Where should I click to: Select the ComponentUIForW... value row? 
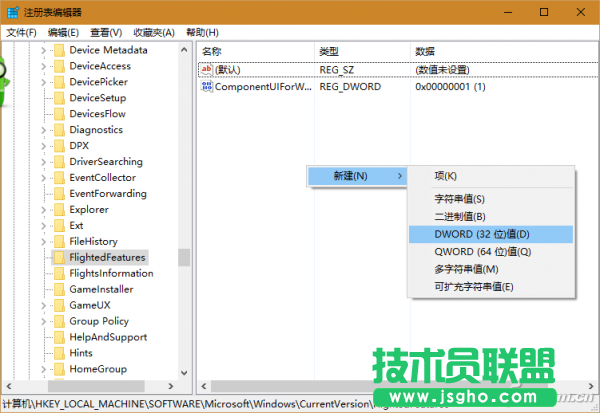(398, 87)
